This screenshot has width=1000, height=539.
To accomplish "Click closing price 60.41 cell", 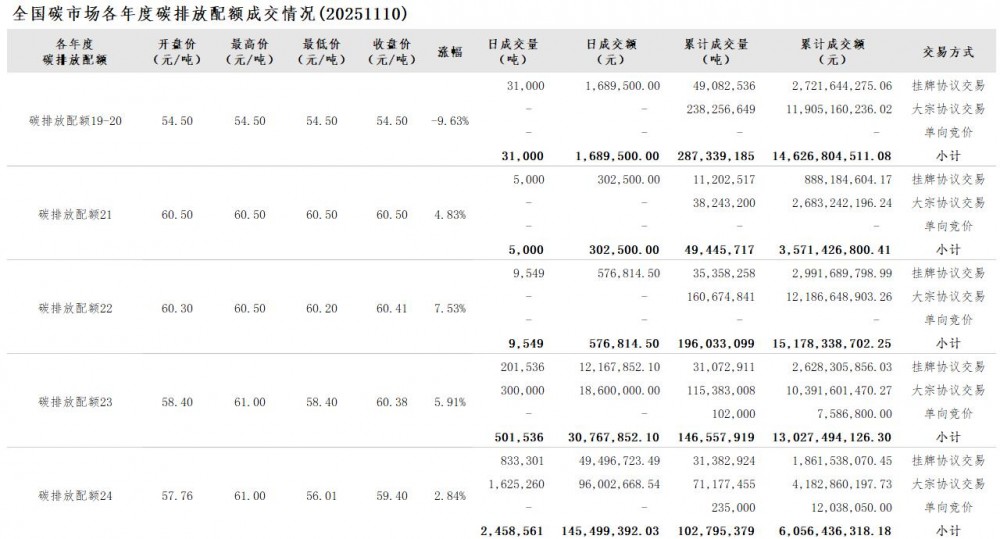I will (x=391, y=309).
